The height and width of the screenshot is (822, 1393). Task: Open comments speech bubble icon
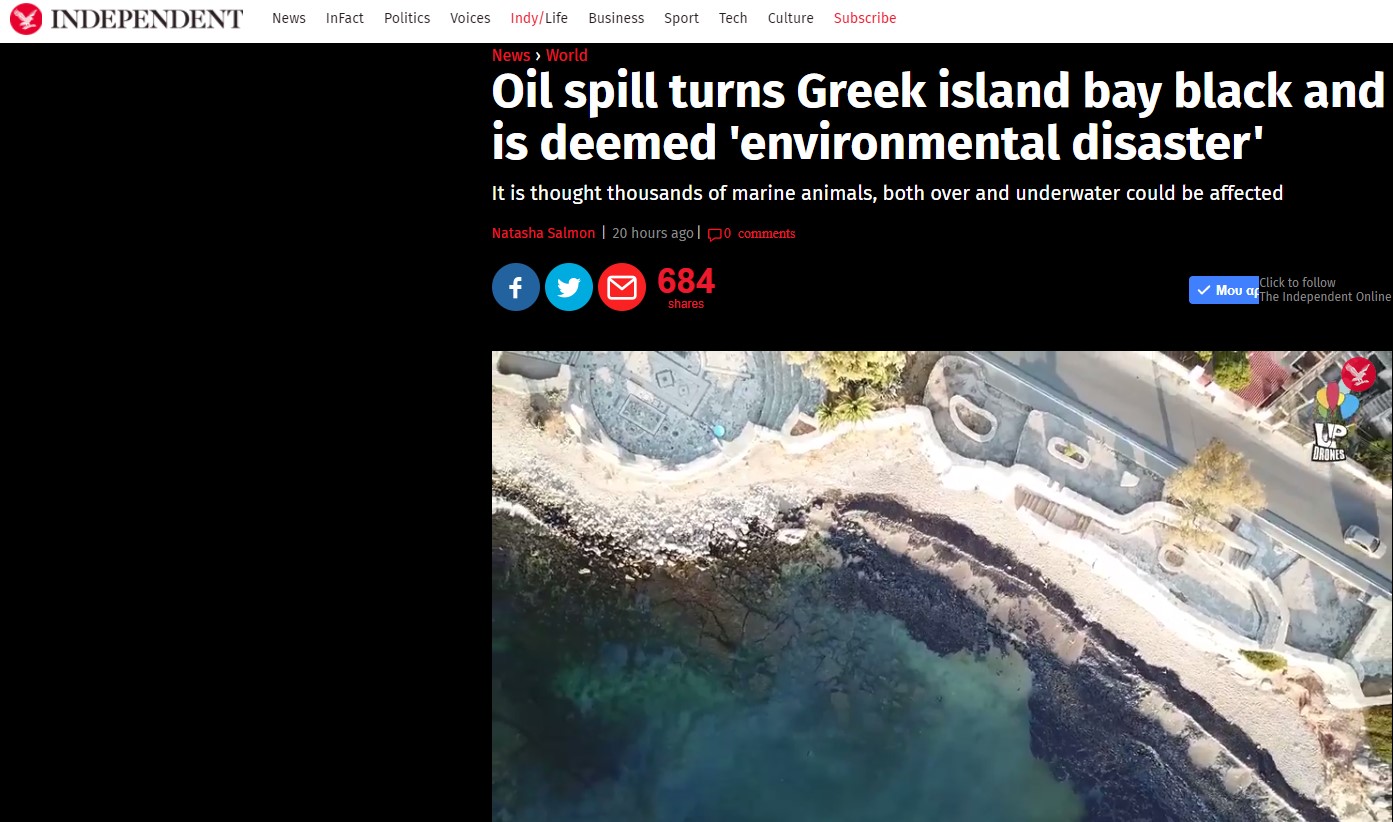714,234
